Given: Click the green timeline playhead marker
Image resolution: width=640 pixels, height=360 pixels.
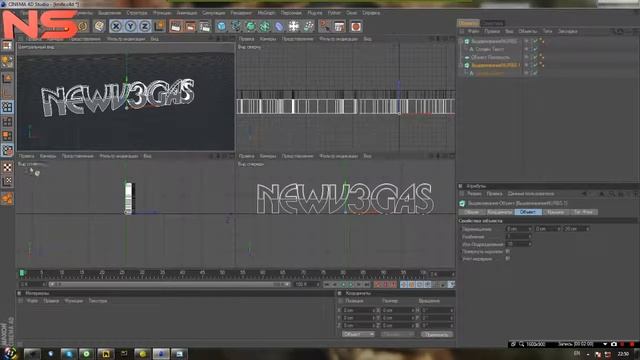Looking at the screenshot, I should [22, 273].
